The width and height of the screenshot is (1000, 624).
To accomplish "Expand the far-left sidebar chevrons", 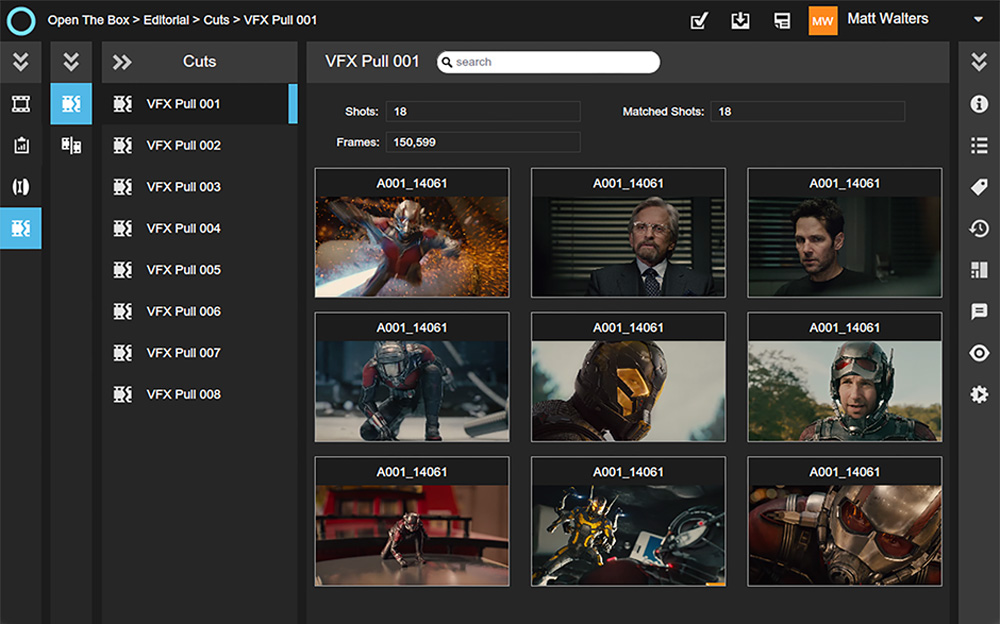I will coord(21,62).
